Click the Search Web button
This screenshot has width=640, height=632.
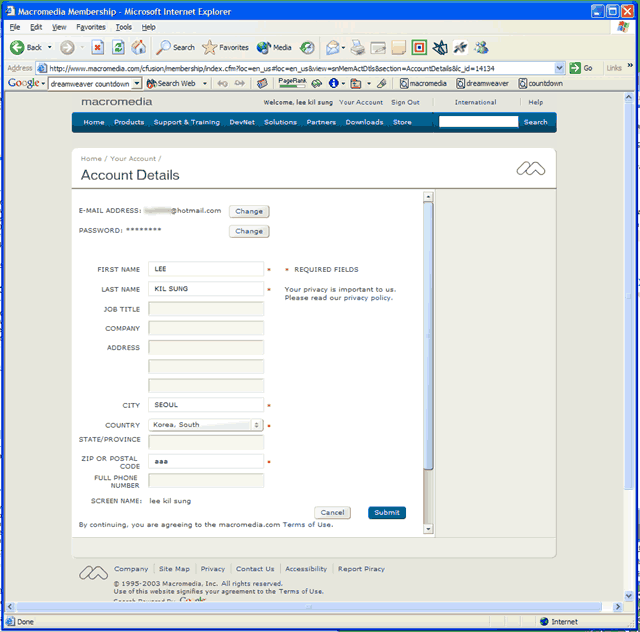click(171, 83)
